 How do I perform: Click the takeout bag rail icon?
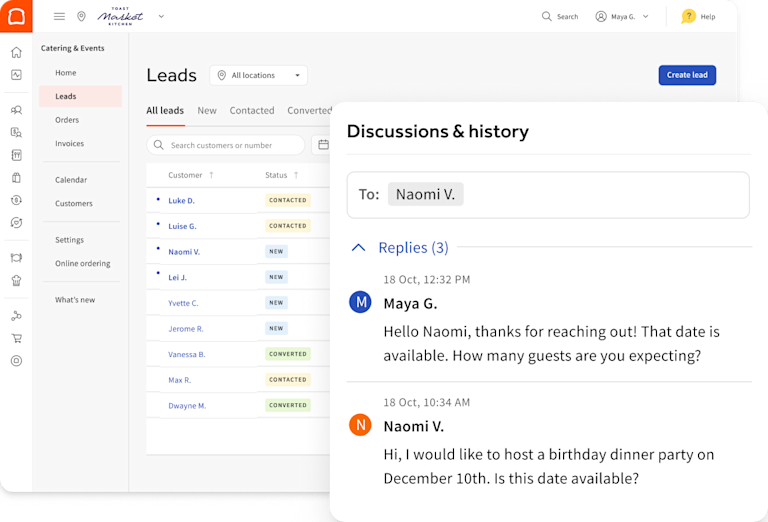pos(16,178)
